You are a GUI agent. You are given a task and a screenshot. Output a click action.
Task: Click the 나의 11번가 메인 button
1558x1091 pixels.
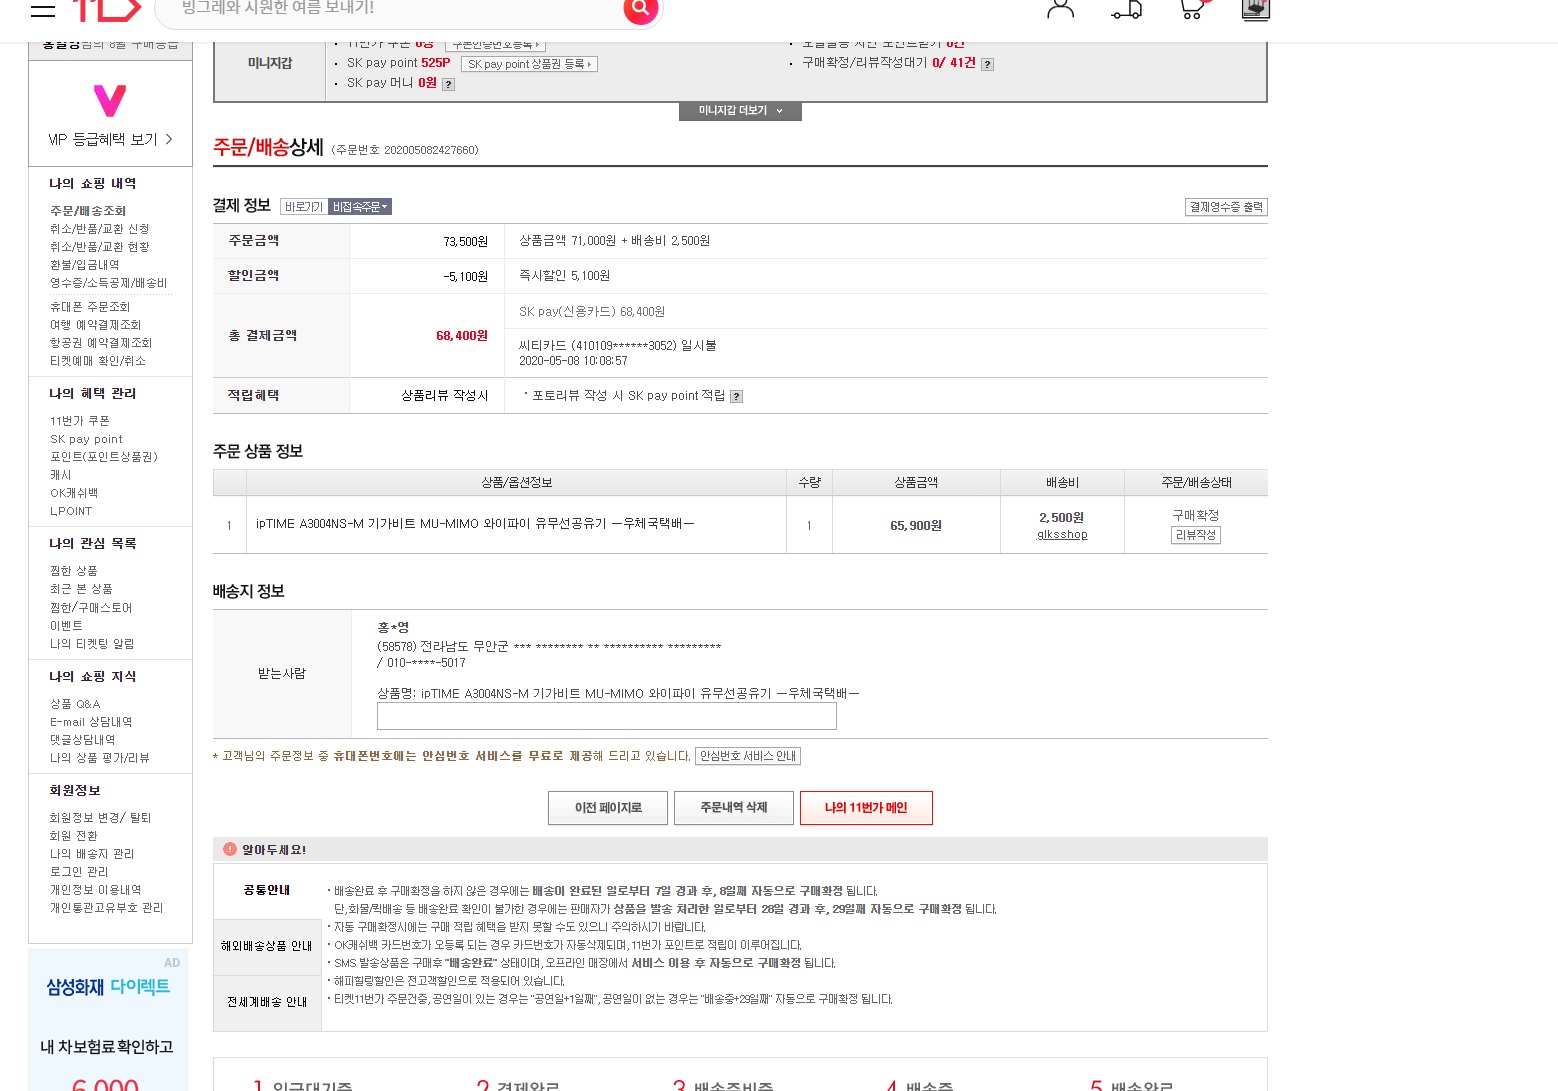(x=866, y=808)
